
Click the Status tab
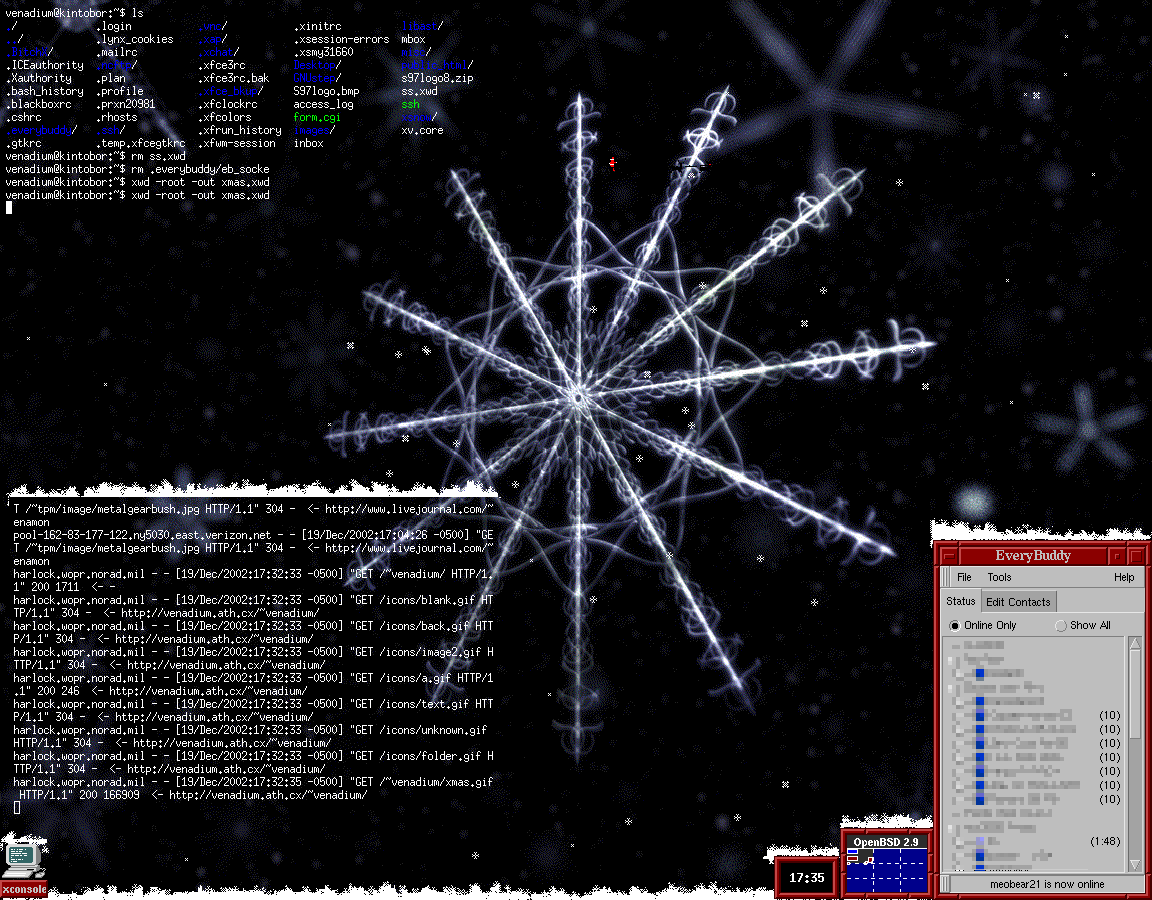tap(961, 601)
